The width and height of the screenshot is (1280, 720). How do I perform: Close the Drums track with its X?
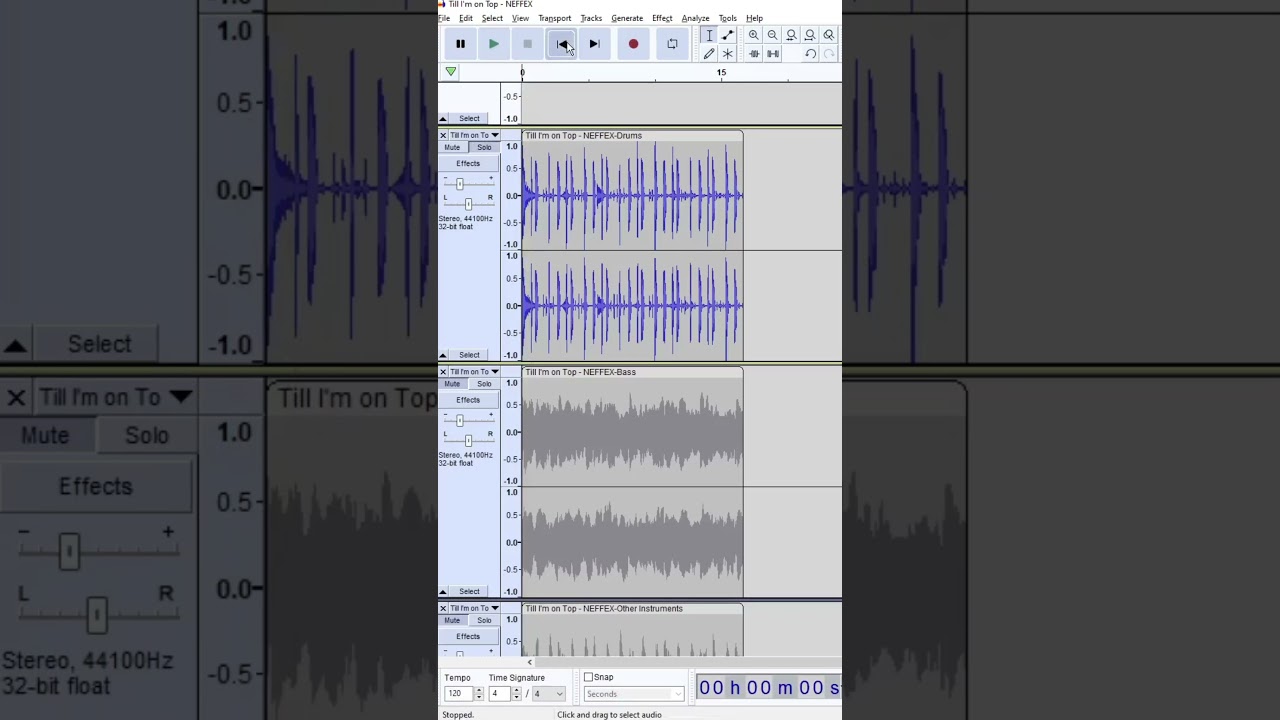point(443,135)
